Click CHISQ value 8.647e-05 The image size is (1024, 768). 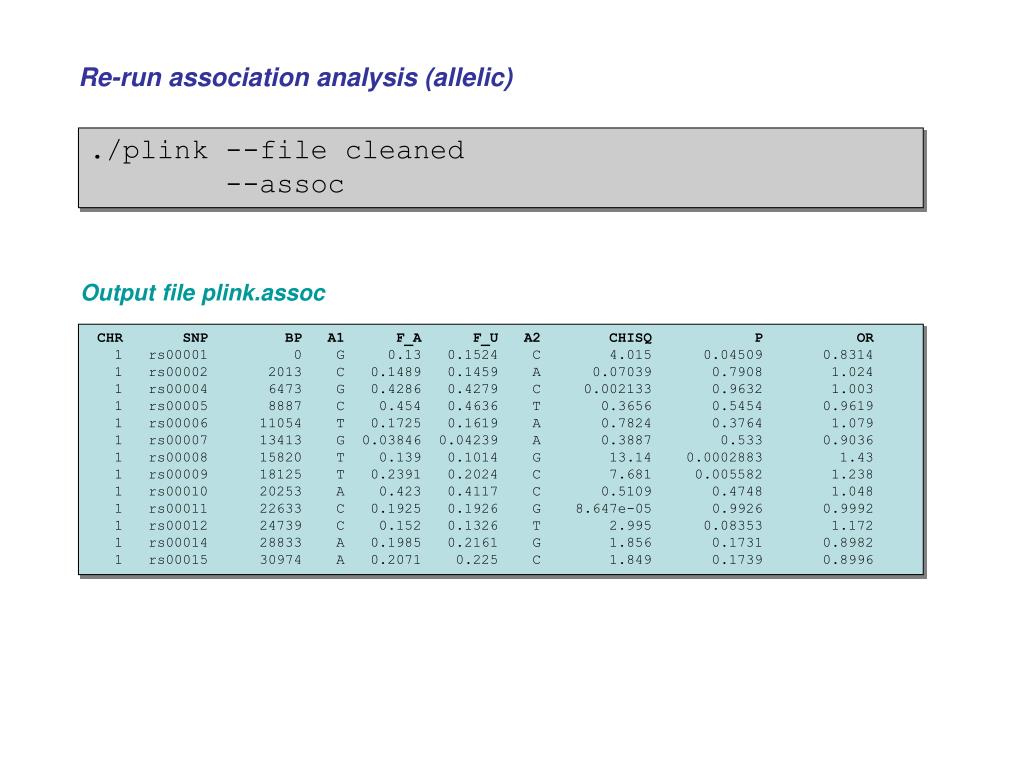613,508
